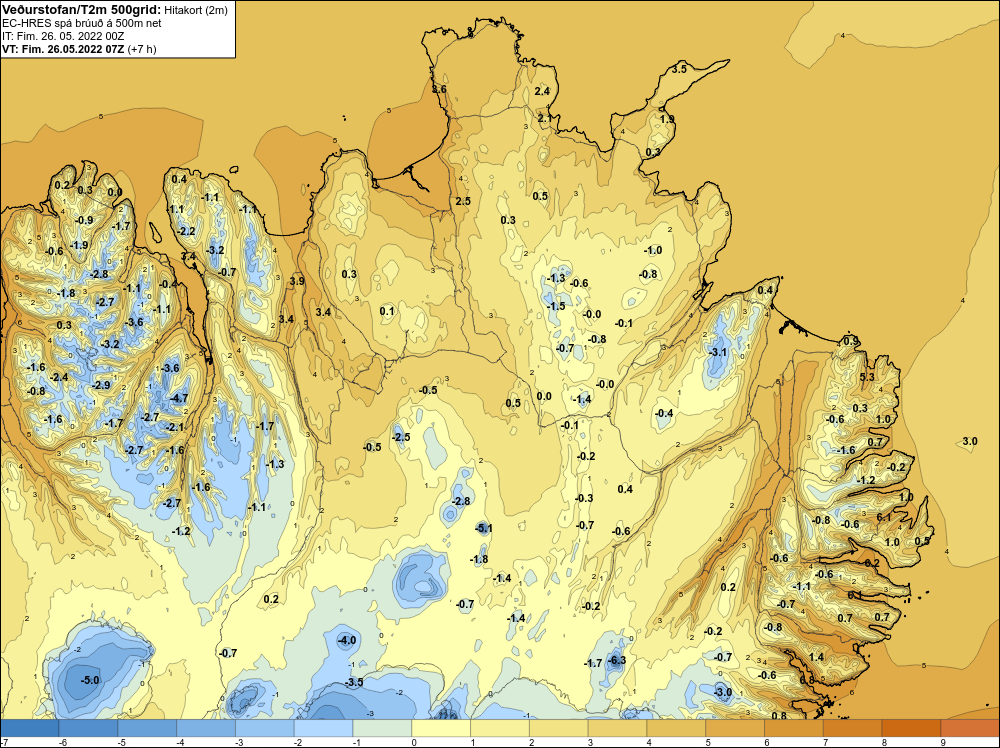This screenshot has height=748, width=1000.
Task: Click the 0.9 temperature label
Action: (x=851, y=341)
